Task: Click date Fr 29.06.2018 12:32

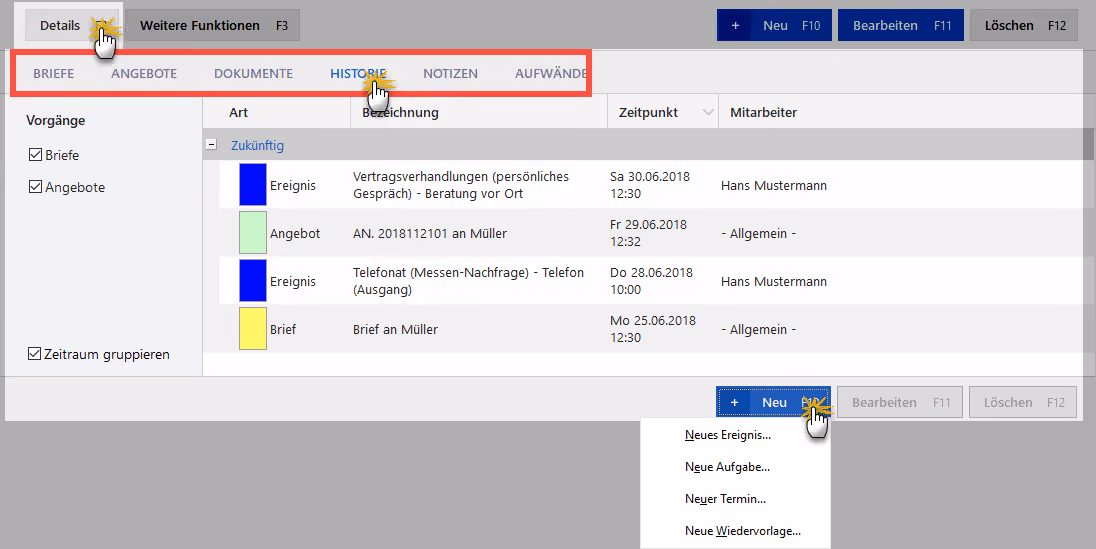Action: pos(648,234)
